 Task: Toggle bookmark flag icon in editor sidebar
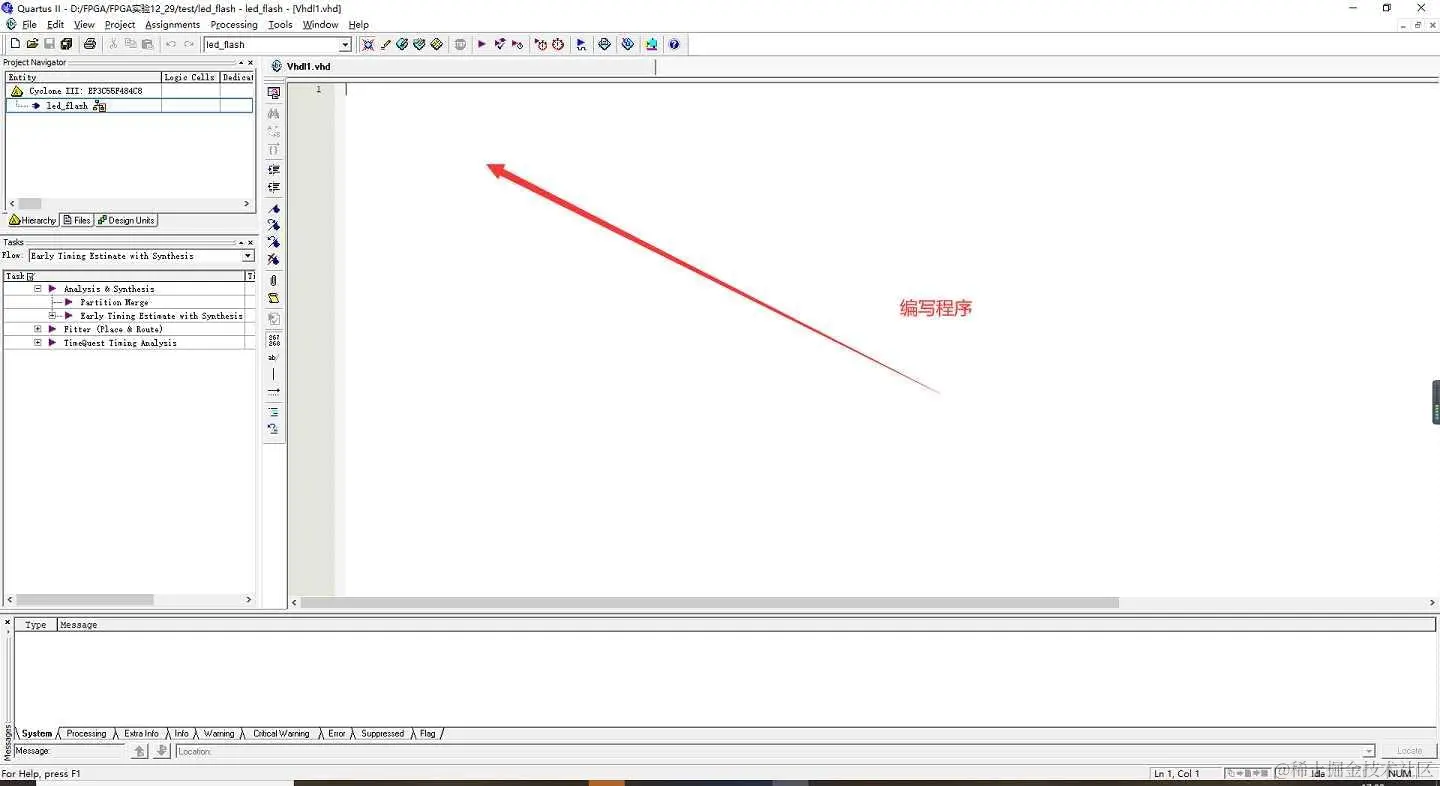273,208
